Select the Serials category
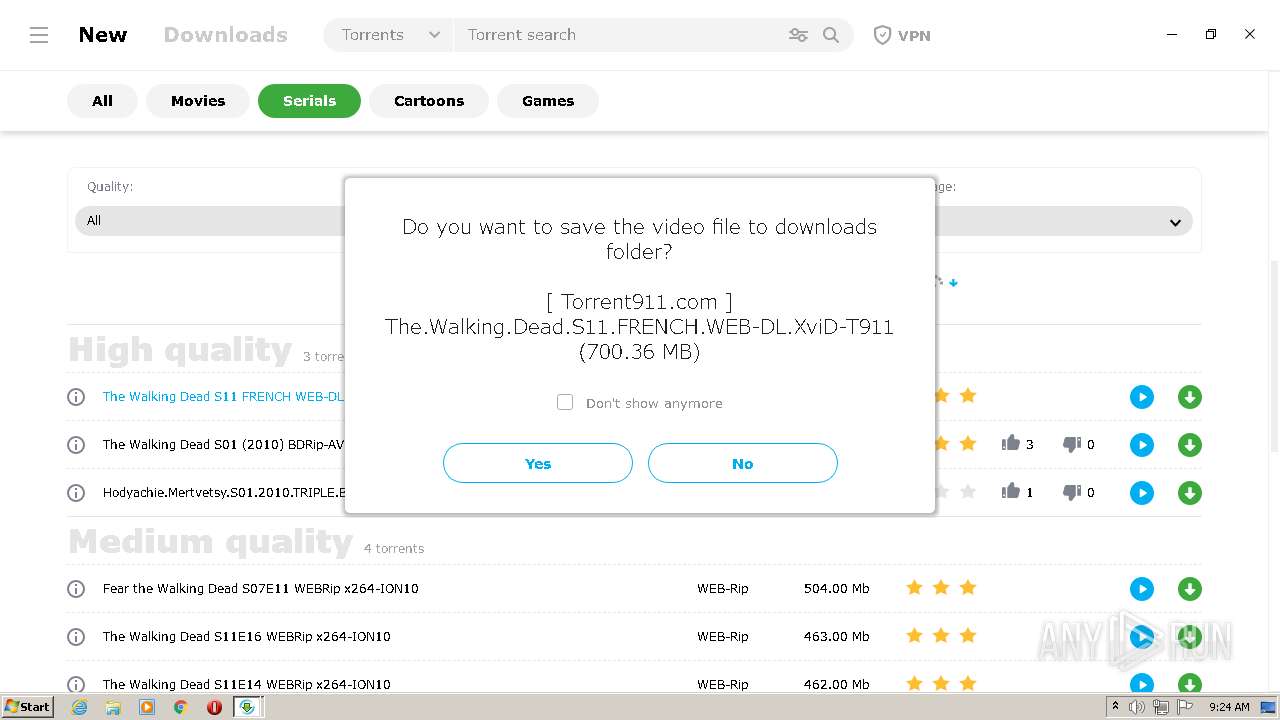1280x720 pixels. [309, 101]
